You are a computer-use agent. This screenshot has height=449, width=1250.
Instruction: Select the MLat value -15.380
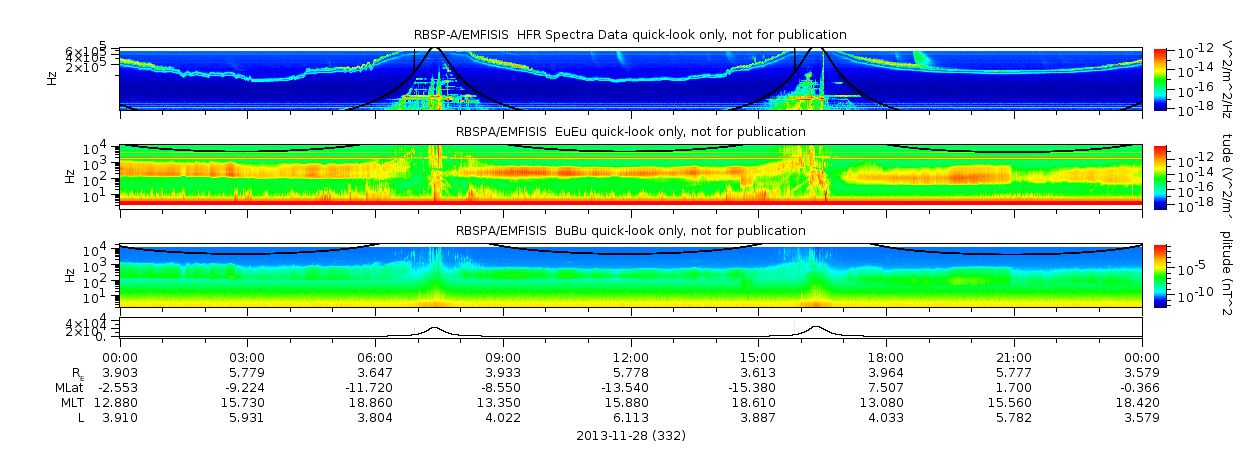pyautogui.click(x=756, y=387)
